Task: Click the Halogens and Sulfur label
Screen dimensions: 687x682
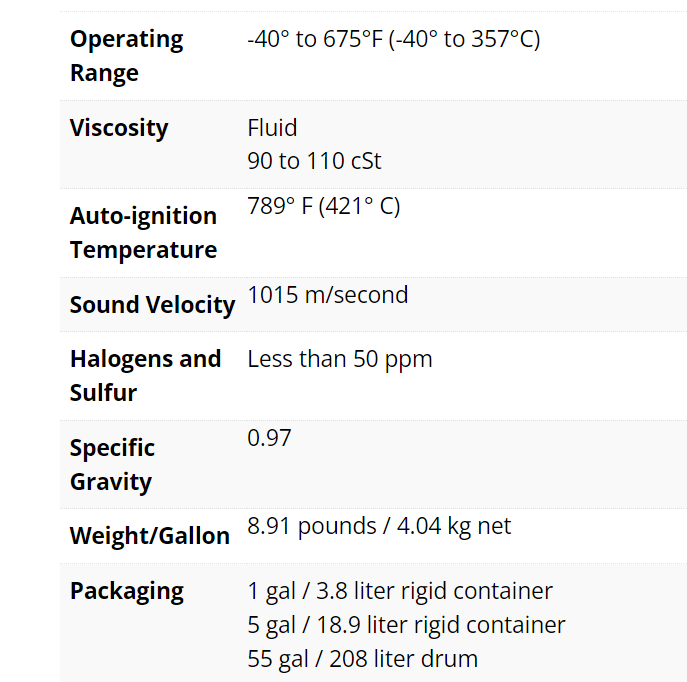Action: tap(145, 375)
